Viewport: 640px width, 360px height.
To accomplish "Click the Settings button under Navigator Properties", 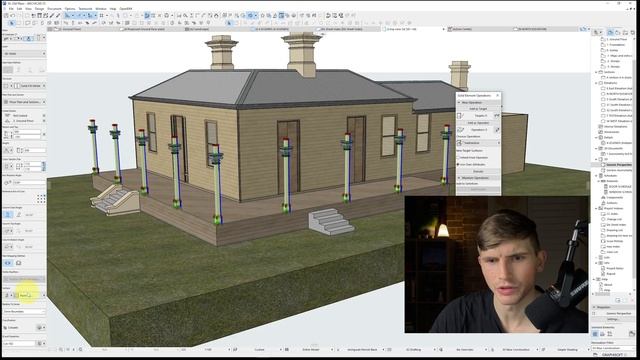I will [x=613, y=319].
